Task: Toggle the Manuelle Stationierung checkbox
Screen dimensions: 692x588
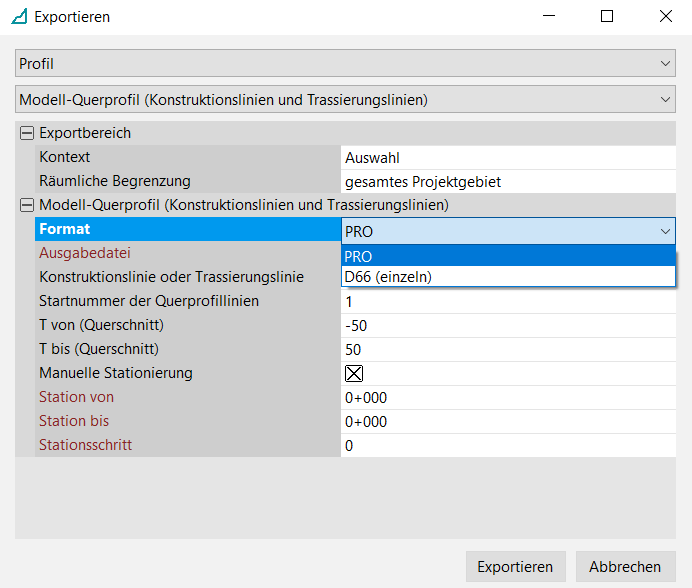Action: [x=354, y=374]
